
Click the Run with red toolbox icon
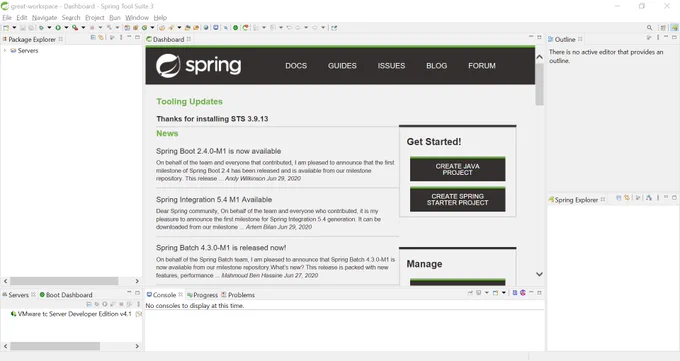coord(75,28)
